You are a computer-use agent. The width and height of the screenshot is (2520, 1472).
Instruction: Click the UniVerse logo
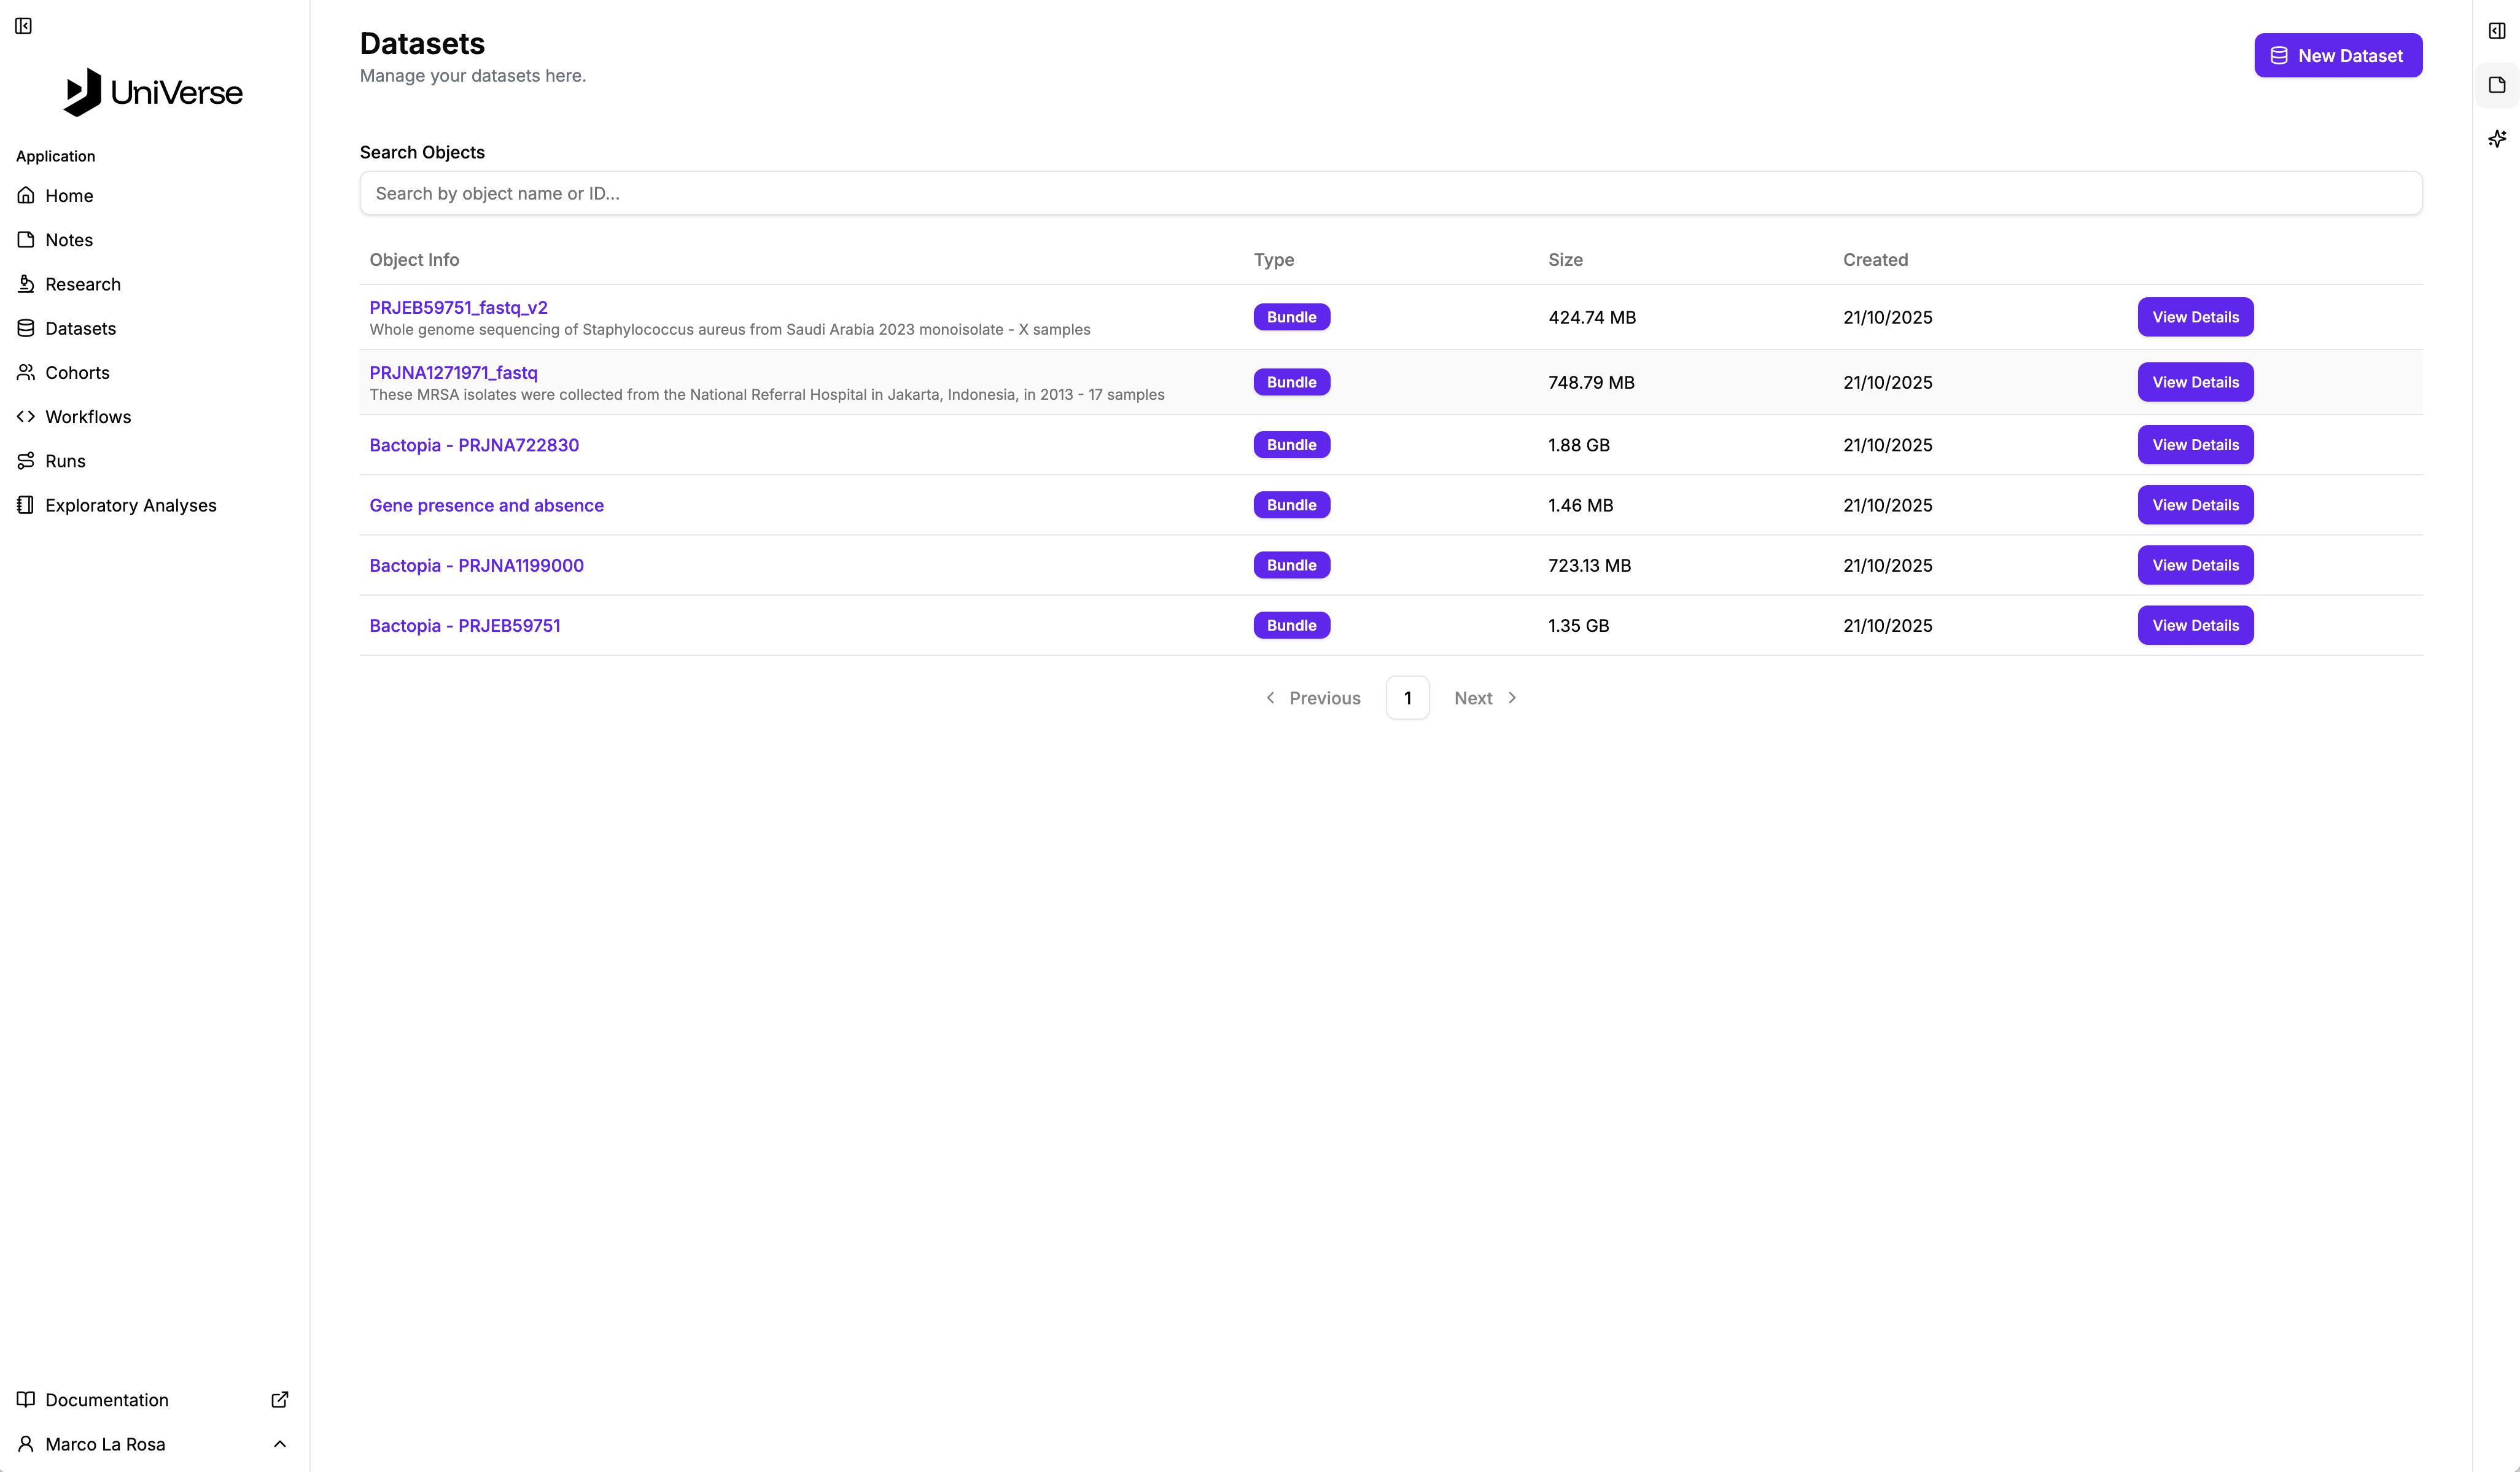[153, 92]
